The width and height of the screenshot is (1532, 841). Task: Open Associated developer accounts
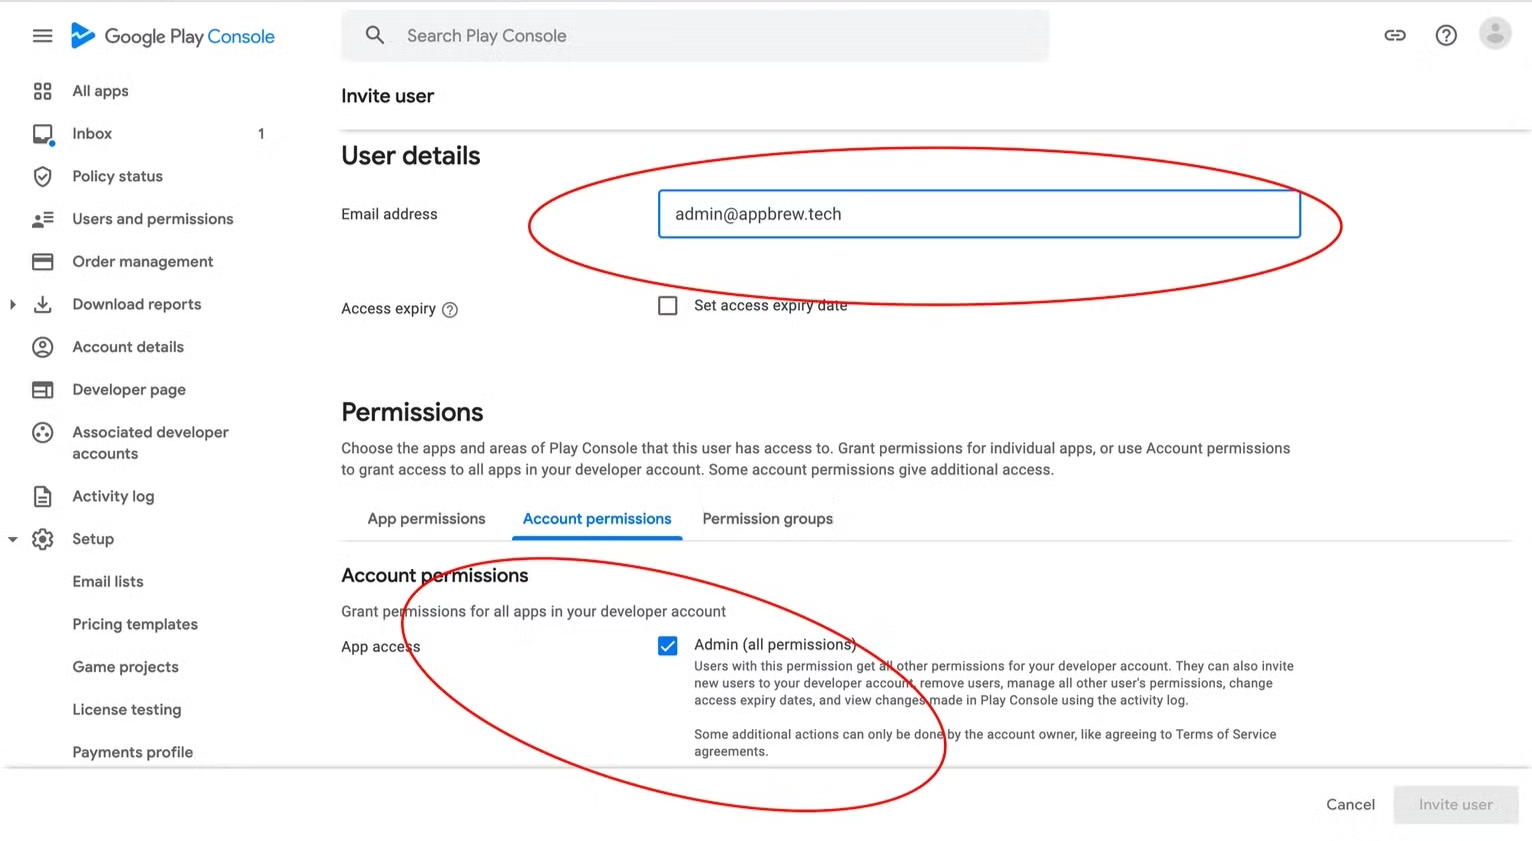coord(150,443)
